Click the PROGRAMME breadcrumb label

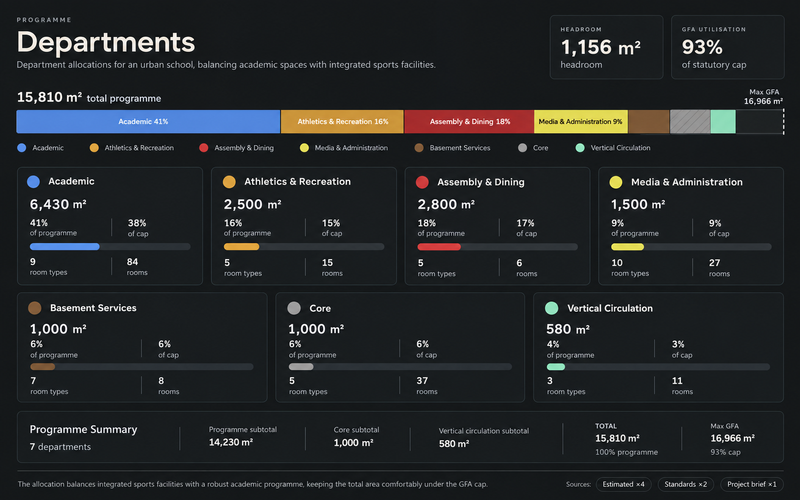coord(44,20)
